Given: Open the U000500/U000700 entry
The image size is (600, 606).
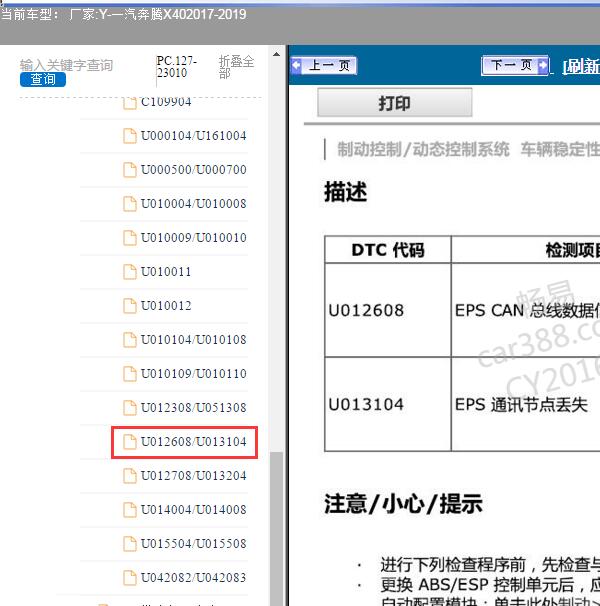Looking at the screenshot, I should (x=193, y=170).
